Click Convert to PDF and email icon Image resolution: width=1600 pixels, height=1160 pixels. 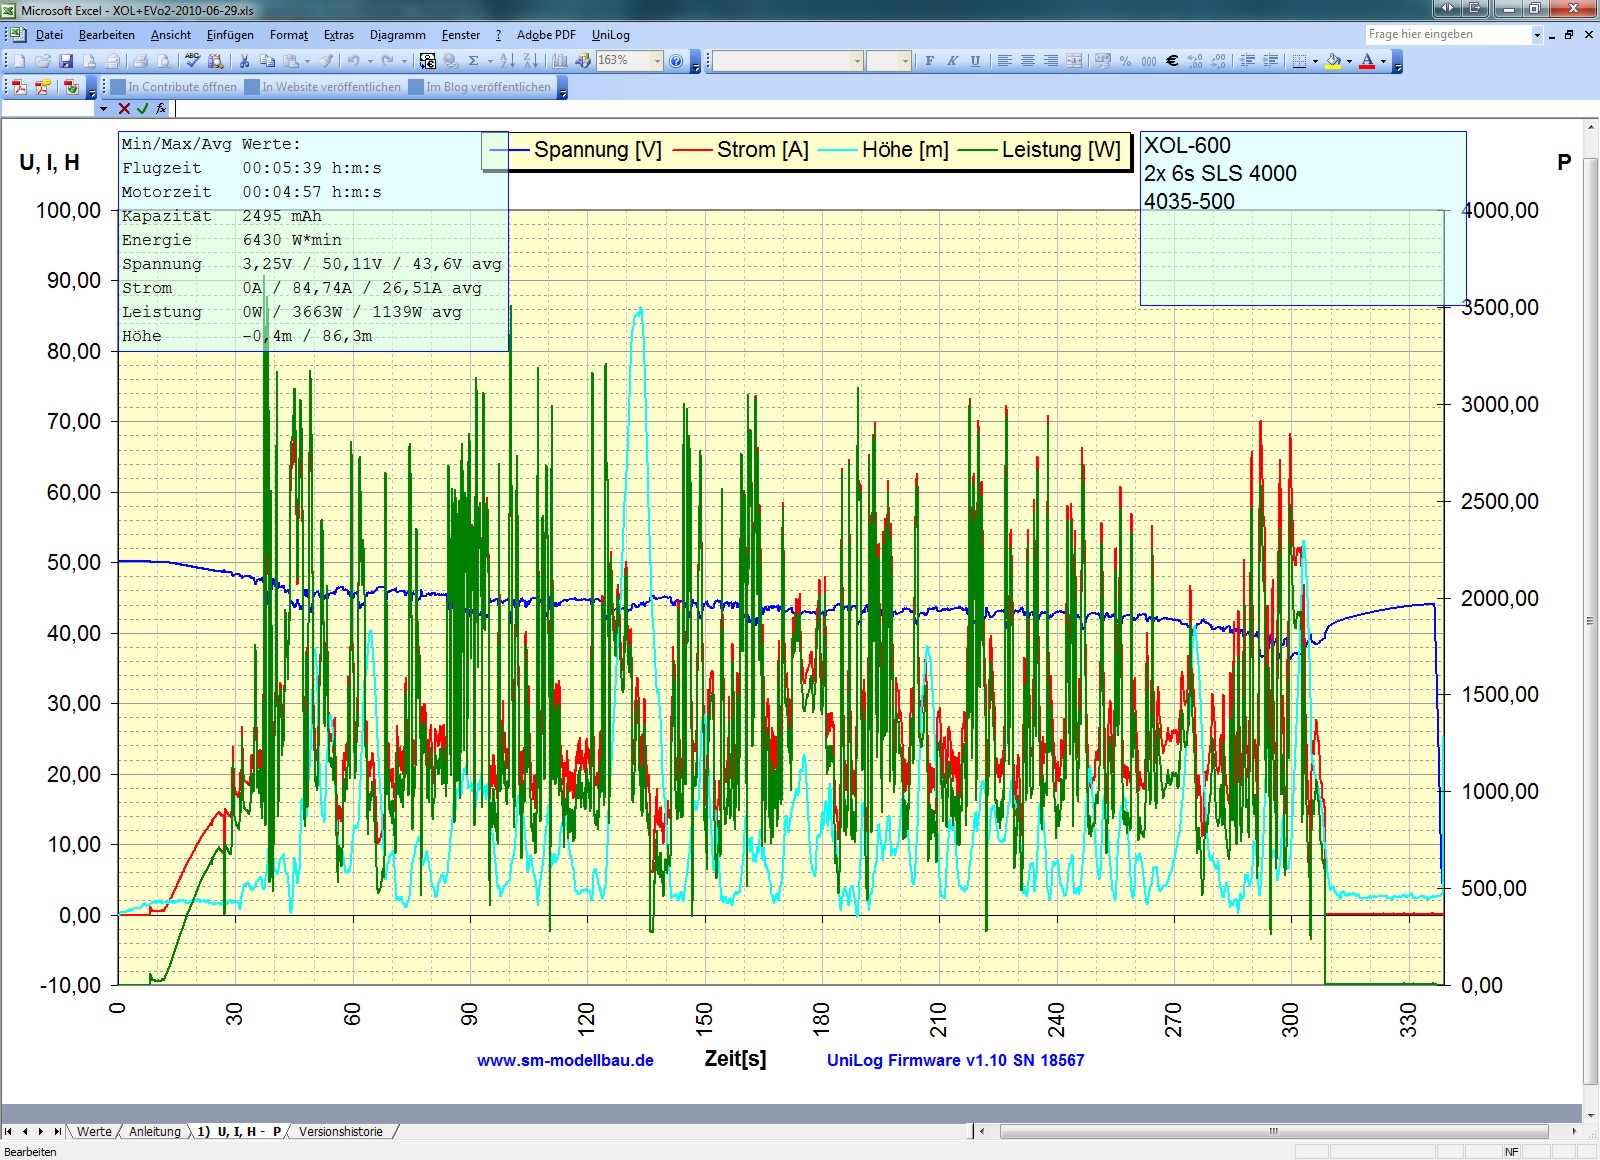pos(42,87)
